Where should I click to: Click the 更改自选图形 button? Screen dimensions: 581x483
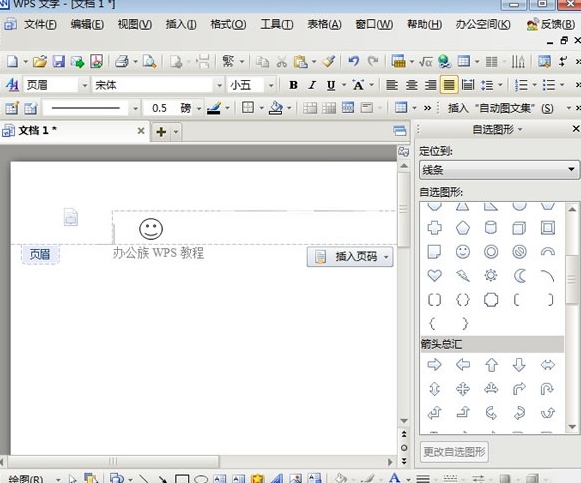(454, 452)
